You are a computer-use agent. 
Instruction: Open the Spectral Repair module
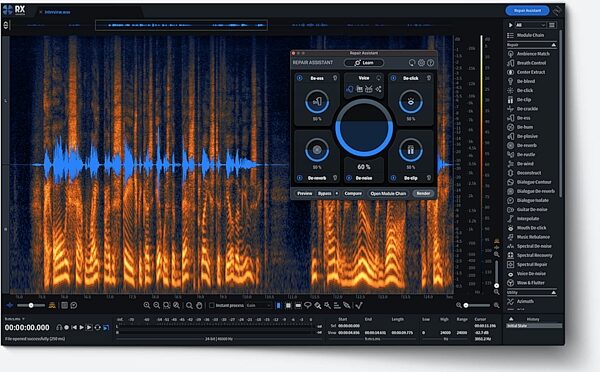pyautogui.click(x=527, y=265)
